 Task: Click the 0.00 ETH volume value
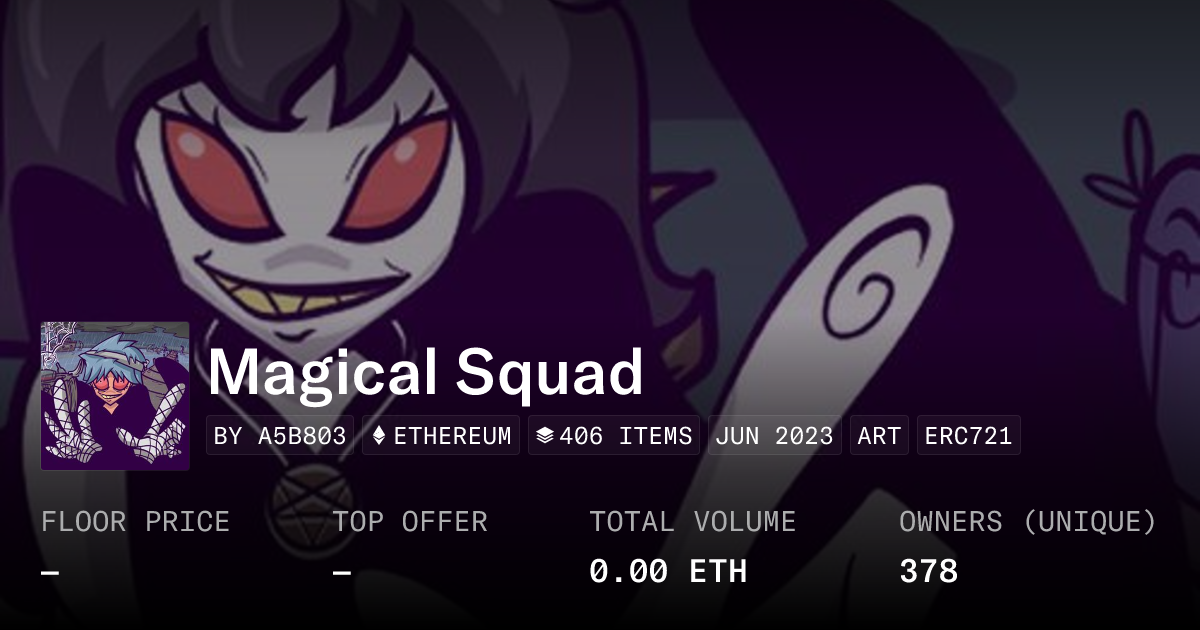click(x=668, y=572)
